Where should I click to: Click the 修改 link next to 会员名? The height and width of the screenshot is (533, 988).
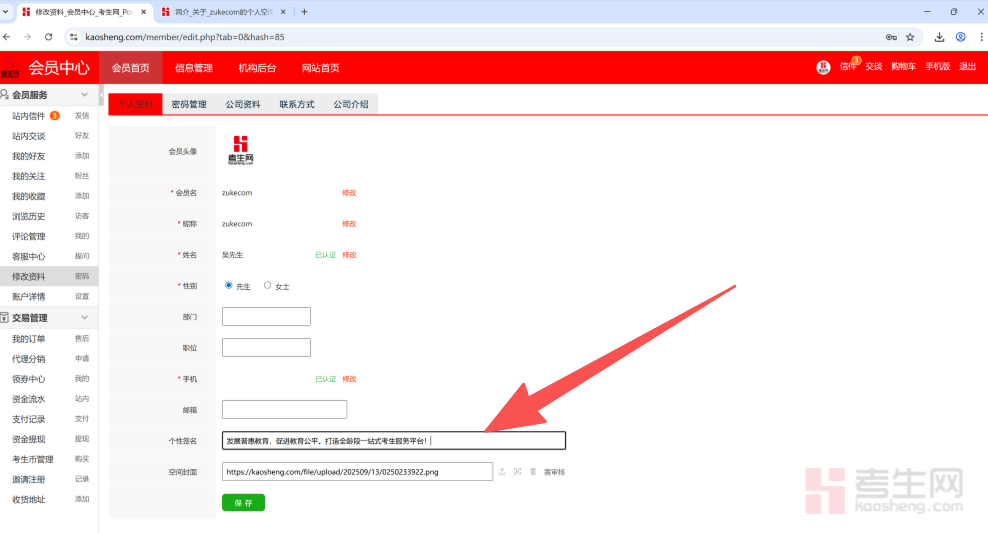click(x=349, y=193)
